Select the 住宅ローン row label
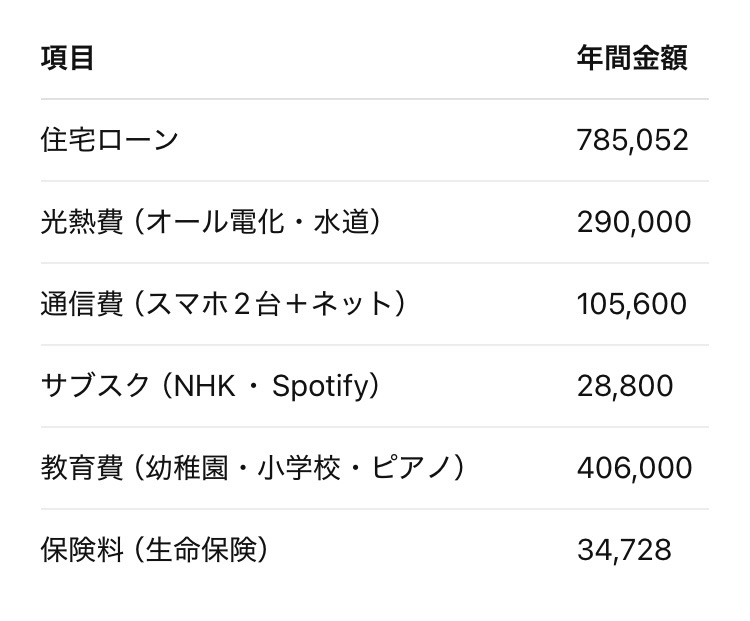The image size is (750, 621). coord(109,139)
